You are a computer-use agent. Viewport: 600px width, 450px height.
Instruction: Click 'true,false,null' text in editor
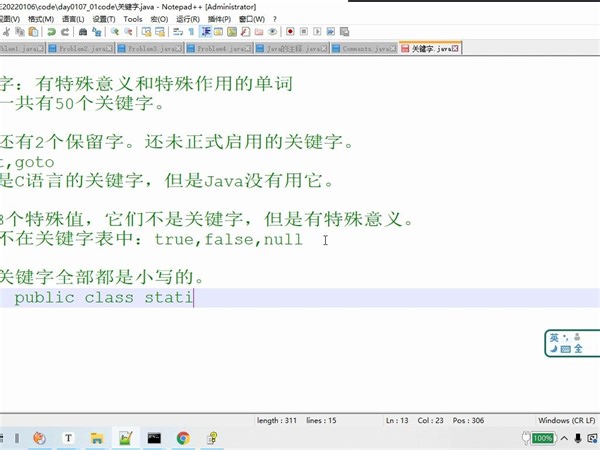[x=228, y=240]
